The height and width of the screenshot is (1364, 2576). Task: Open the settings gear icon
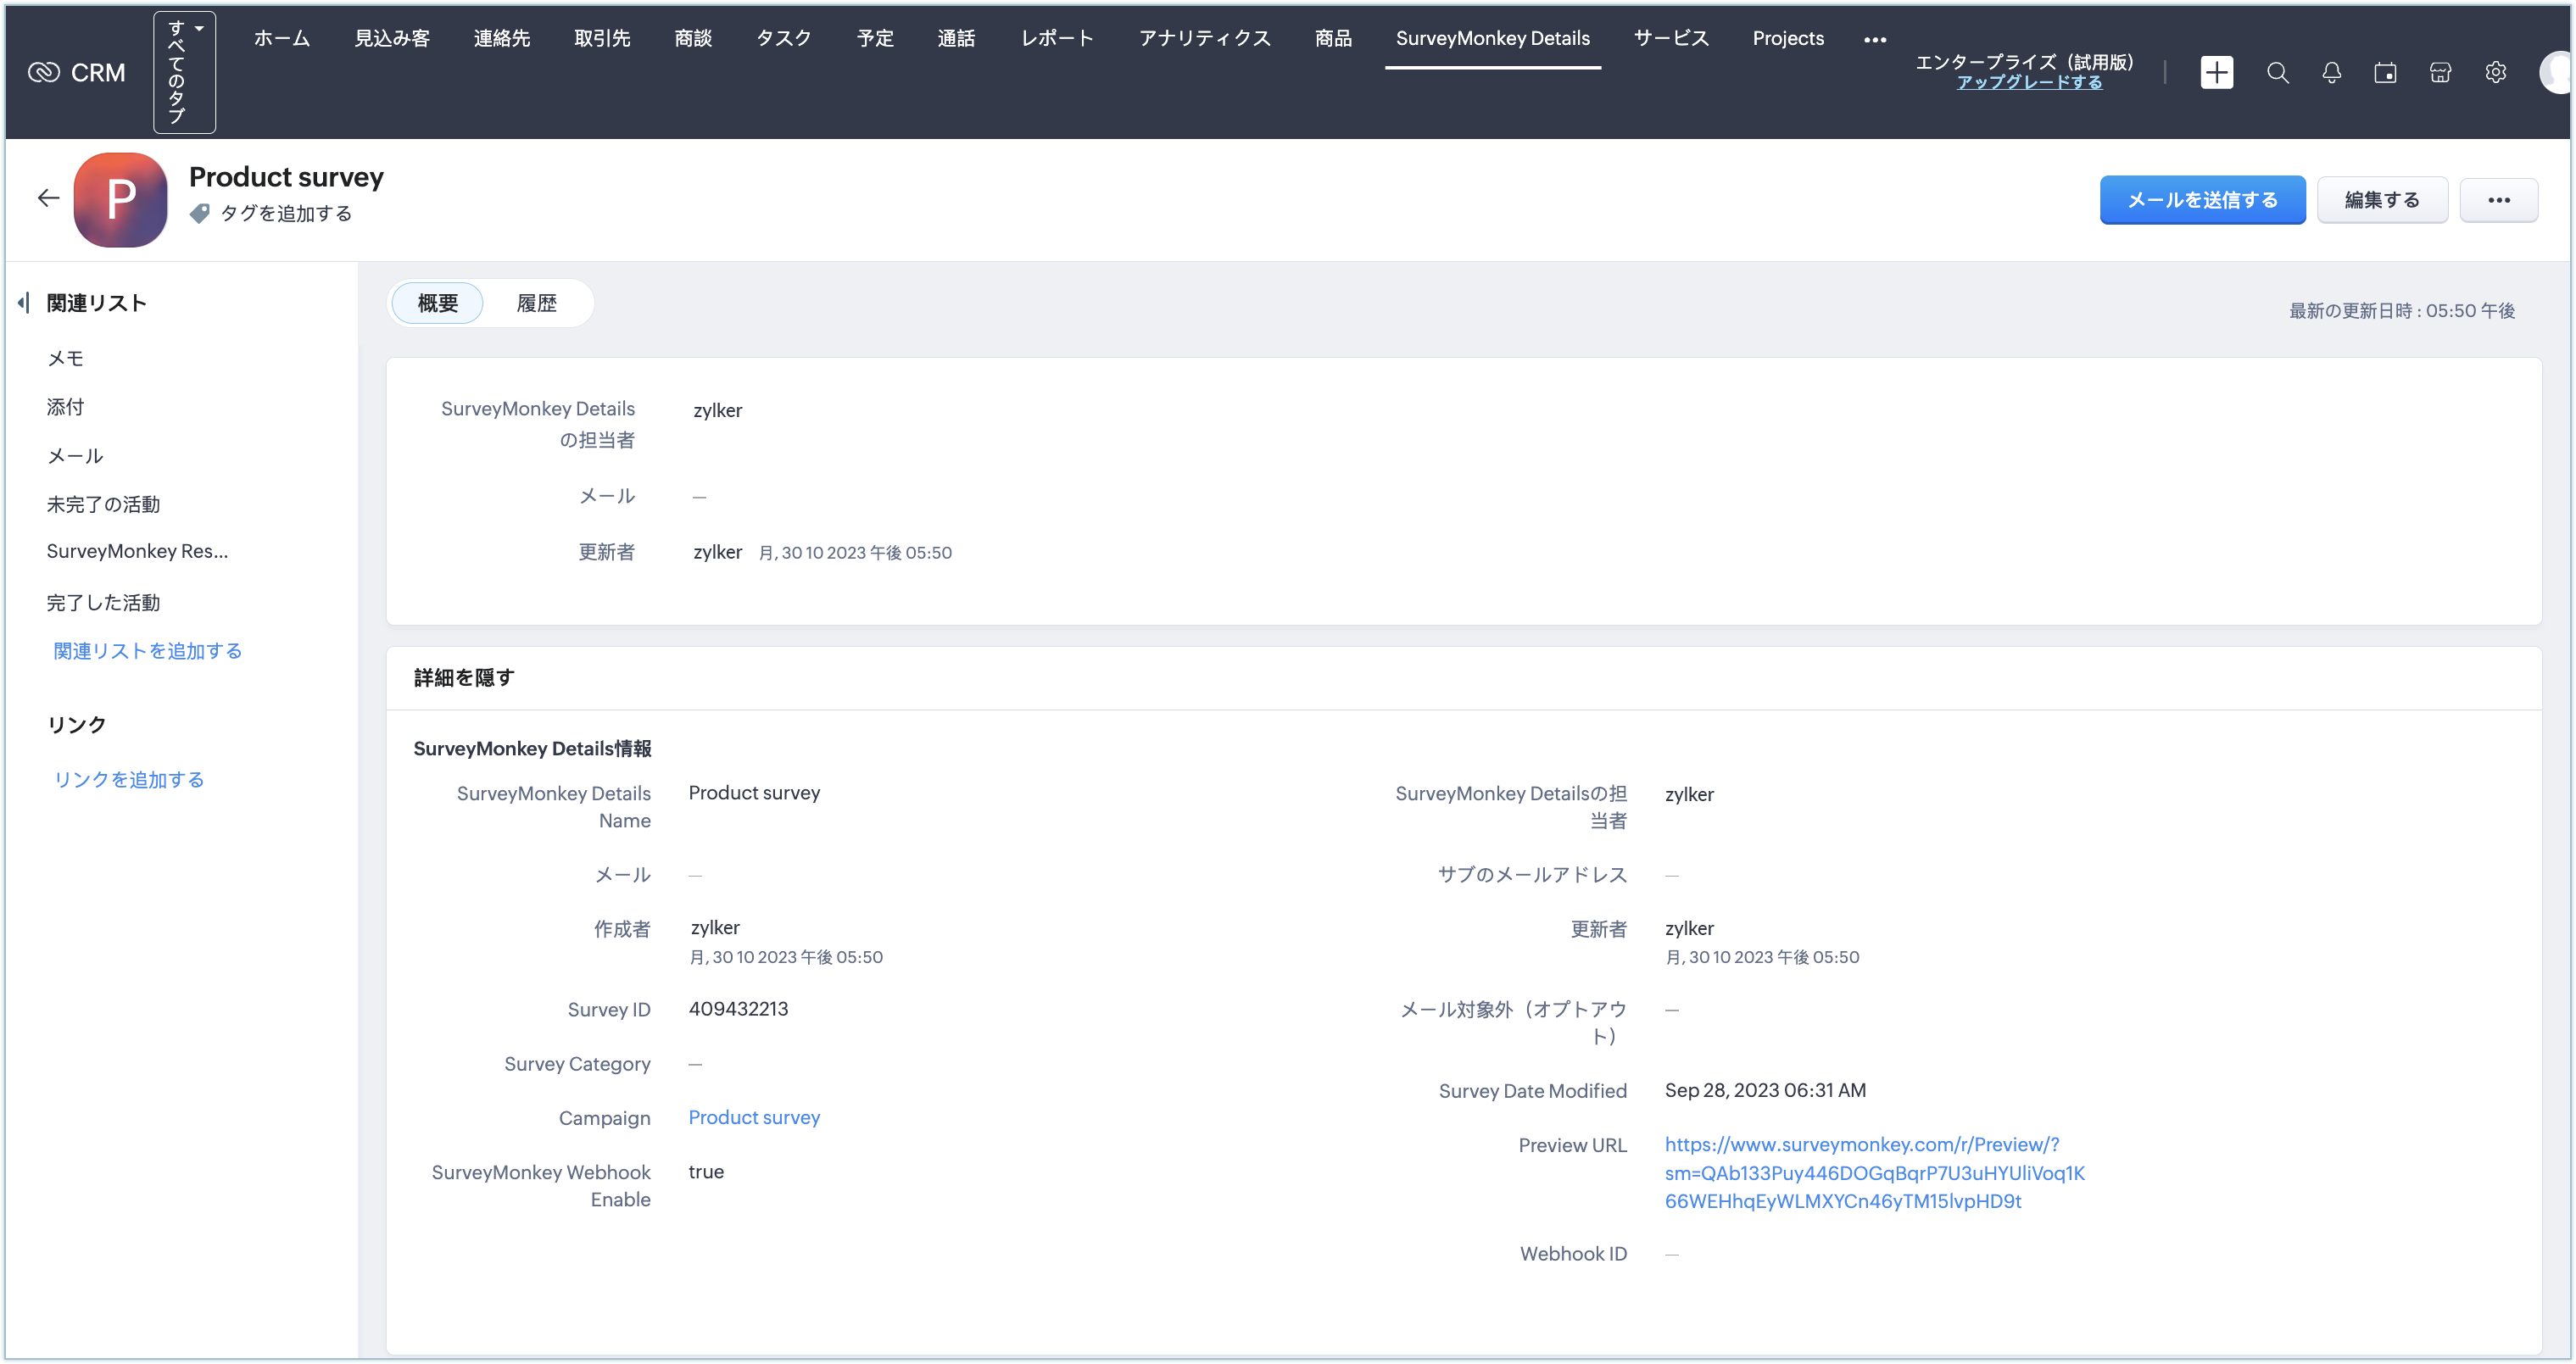2495,72
